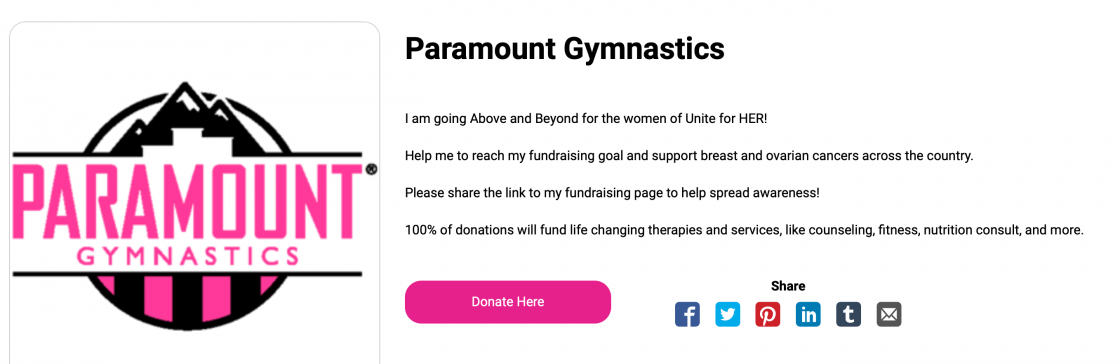Share via the LinkedIn icon
The width and height of the screenshot is (1120, 364).
[x=809, y=314]
